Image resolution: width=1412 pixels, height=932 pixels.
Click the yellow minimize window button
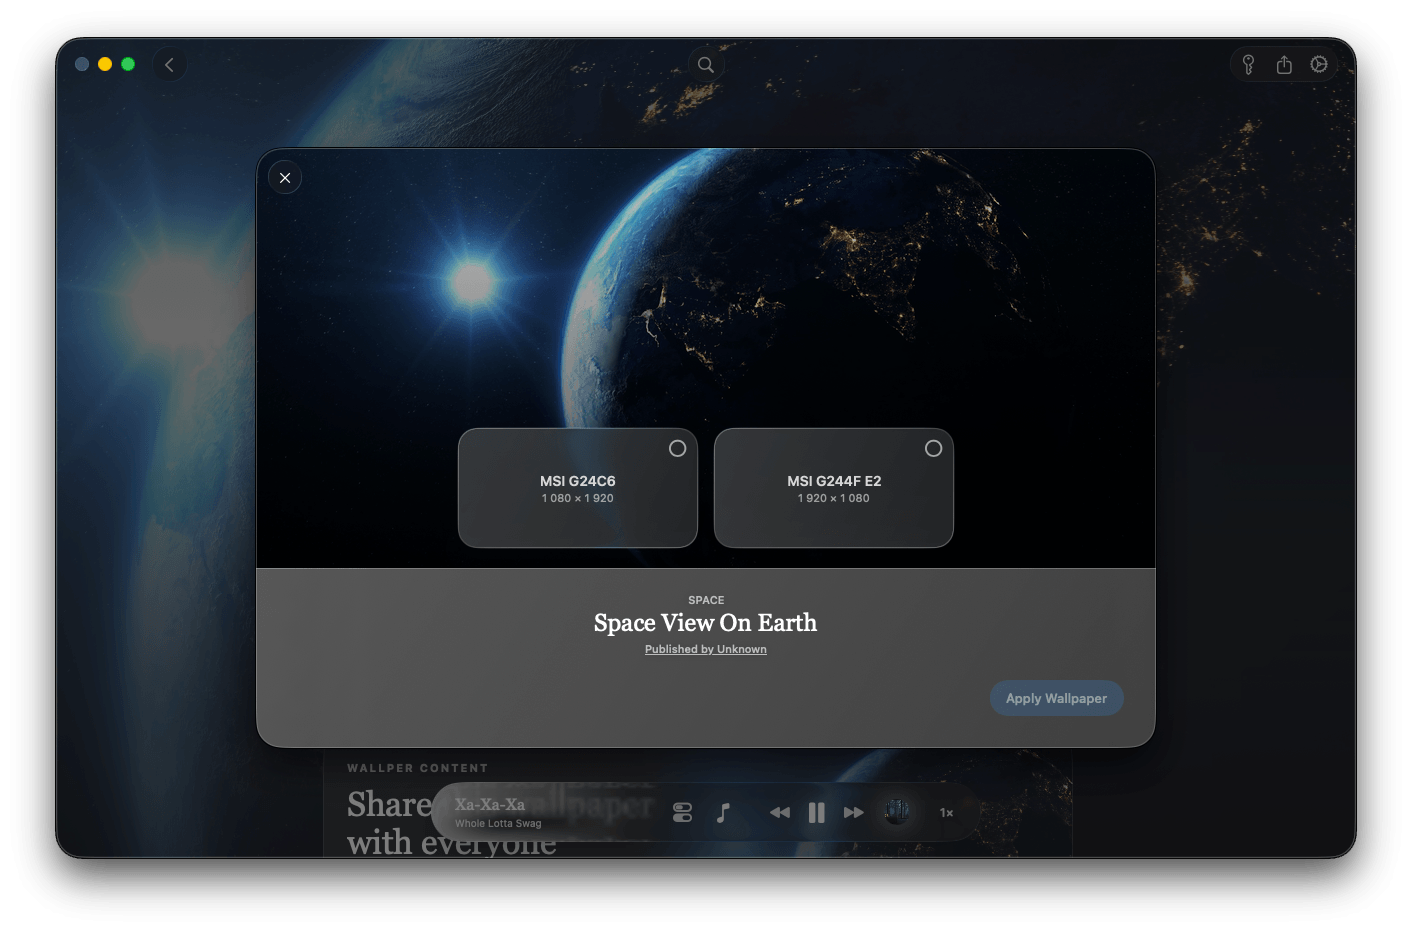point(105,64)
